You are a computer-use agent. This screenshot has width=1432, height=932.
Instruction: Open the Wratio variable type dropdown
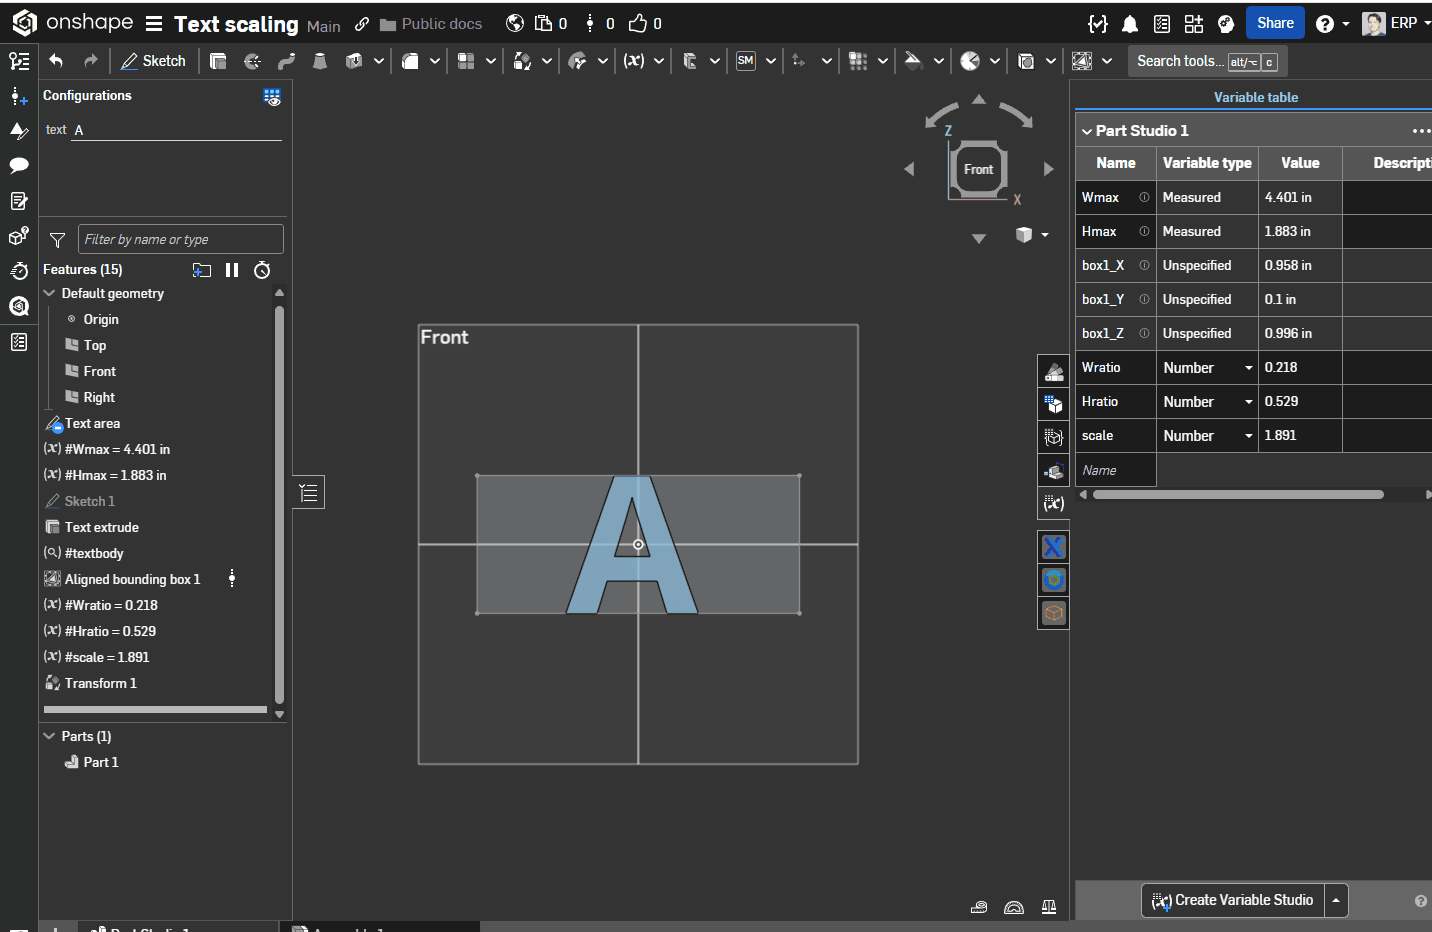click(x=1248, y=368)
